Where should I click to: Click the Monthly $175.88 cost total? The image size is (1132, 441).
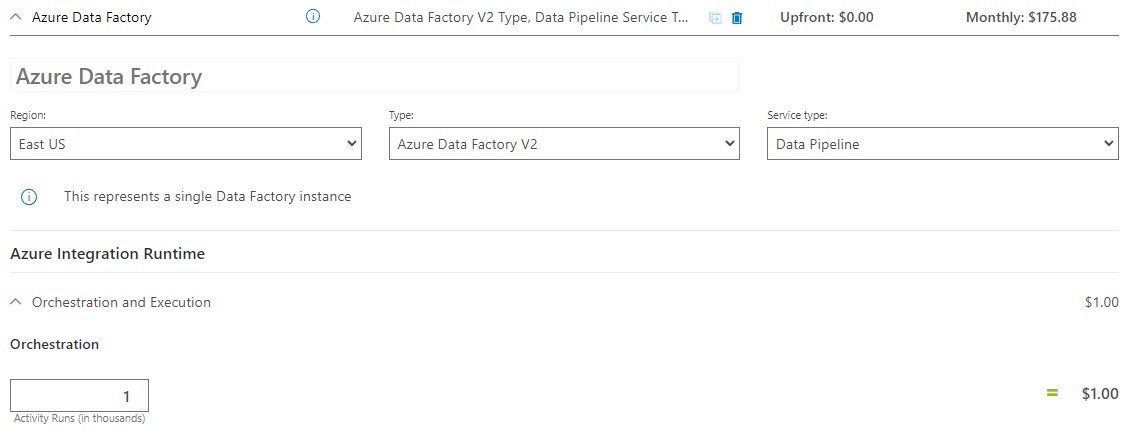tap(1021, 17)
